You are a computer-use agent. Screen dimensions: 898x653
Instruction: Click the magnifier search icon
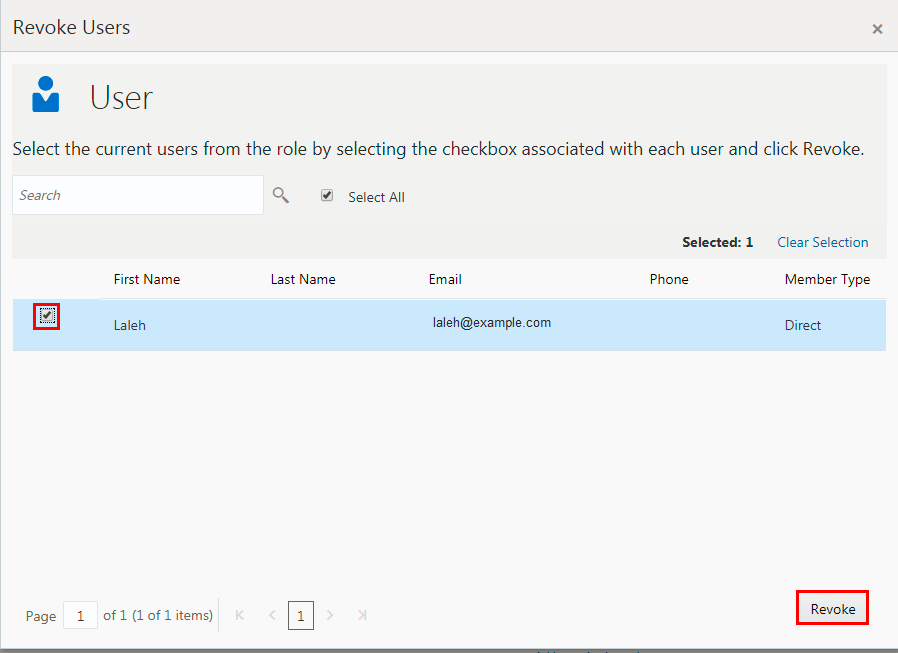tap(281, 195)
